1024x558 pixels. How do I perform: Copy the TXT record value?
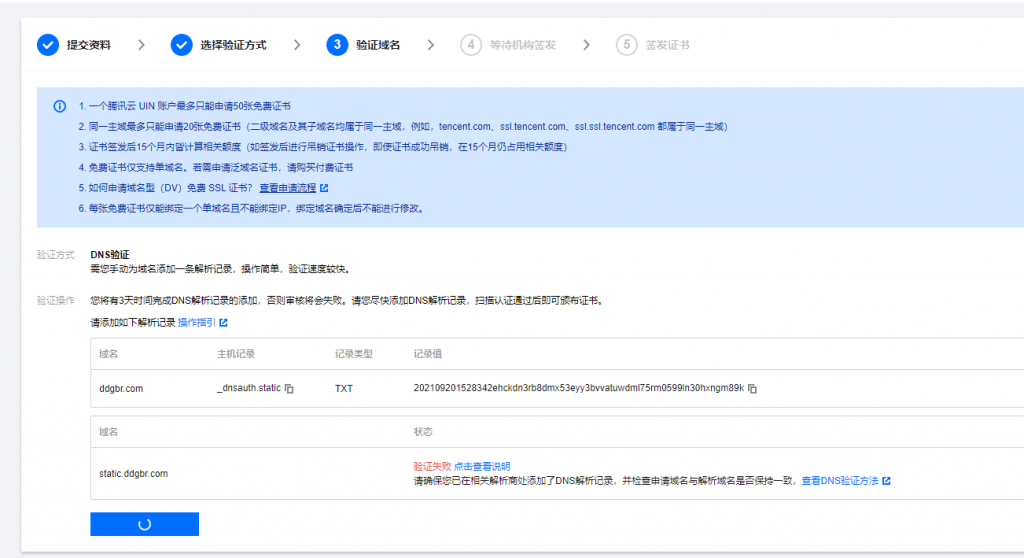752,389
